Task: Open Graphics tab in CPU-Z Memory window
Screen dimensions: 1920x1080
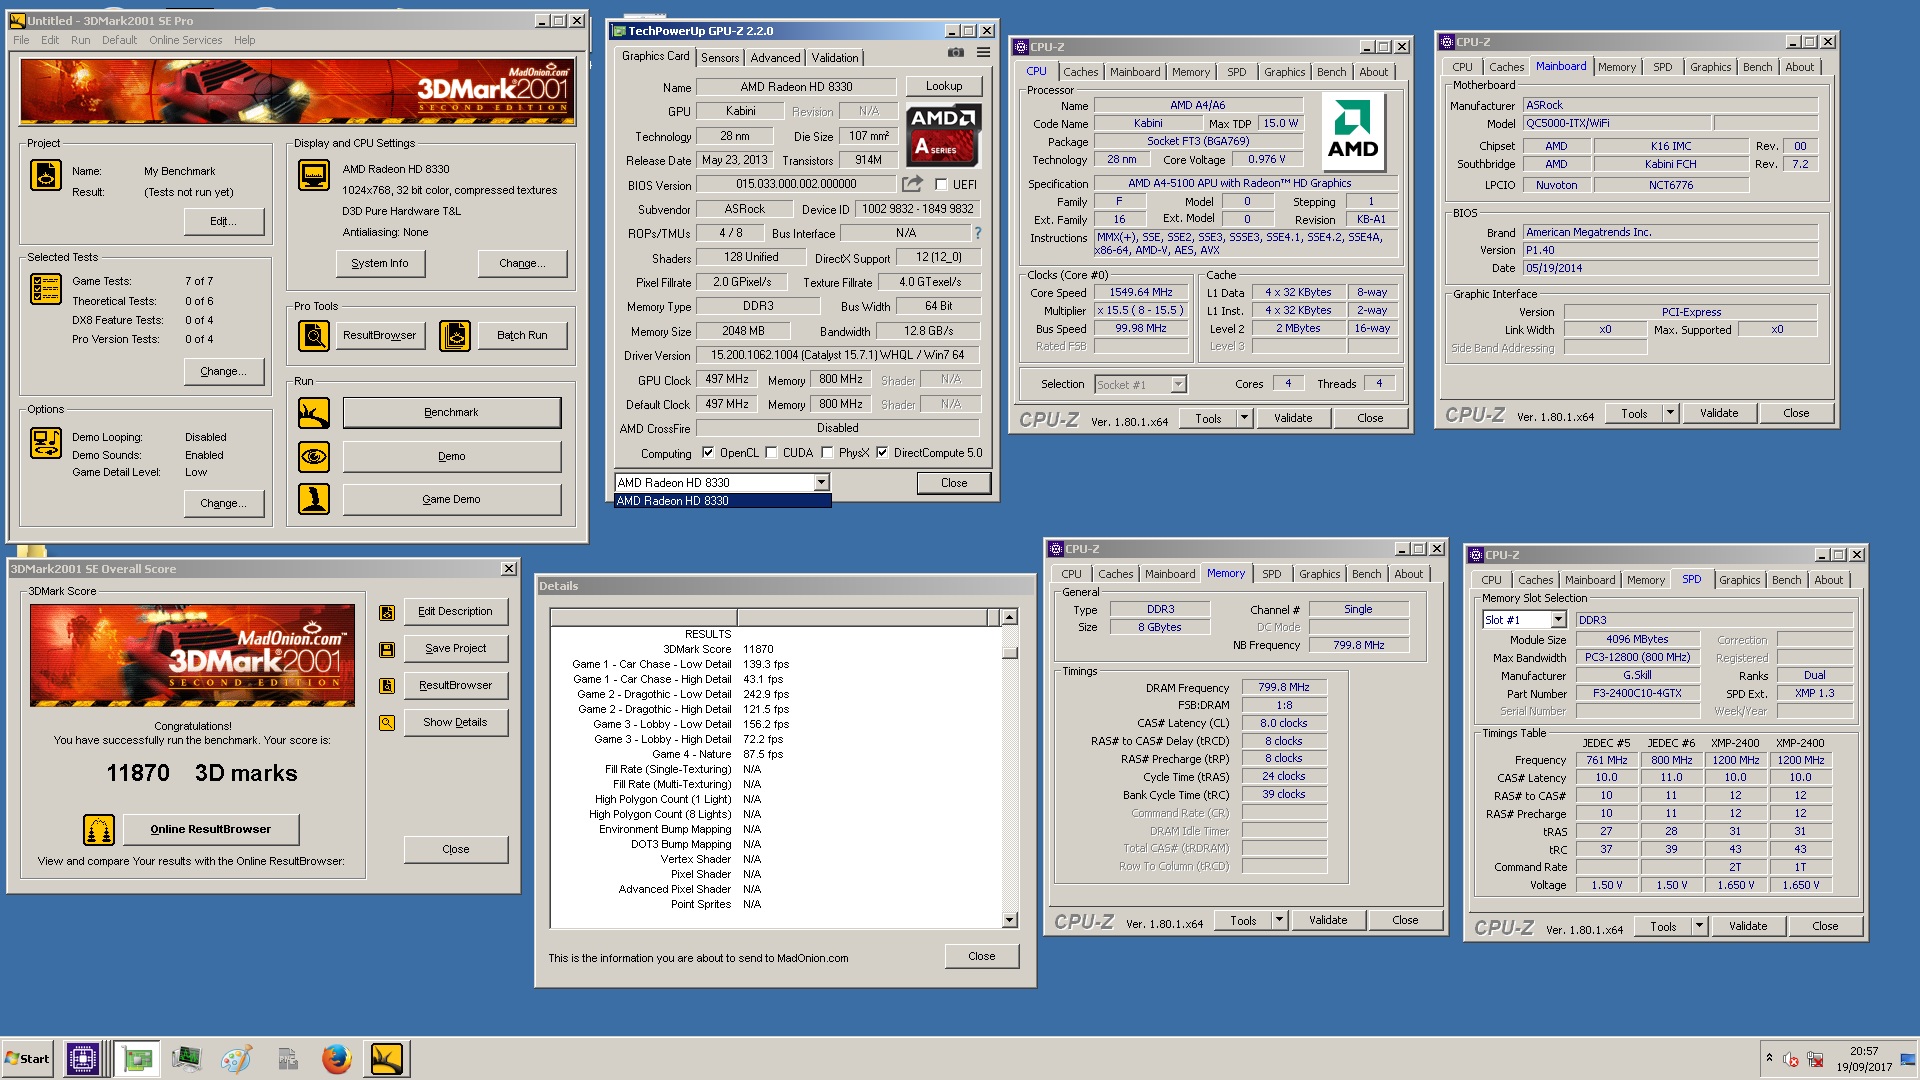Action: 1319,574
